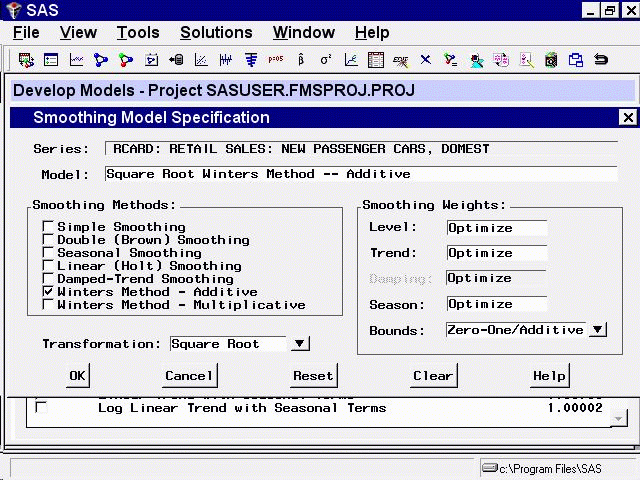
Task: Click the scatter plot with diagonal line icon
Action: tap(201, 60)
